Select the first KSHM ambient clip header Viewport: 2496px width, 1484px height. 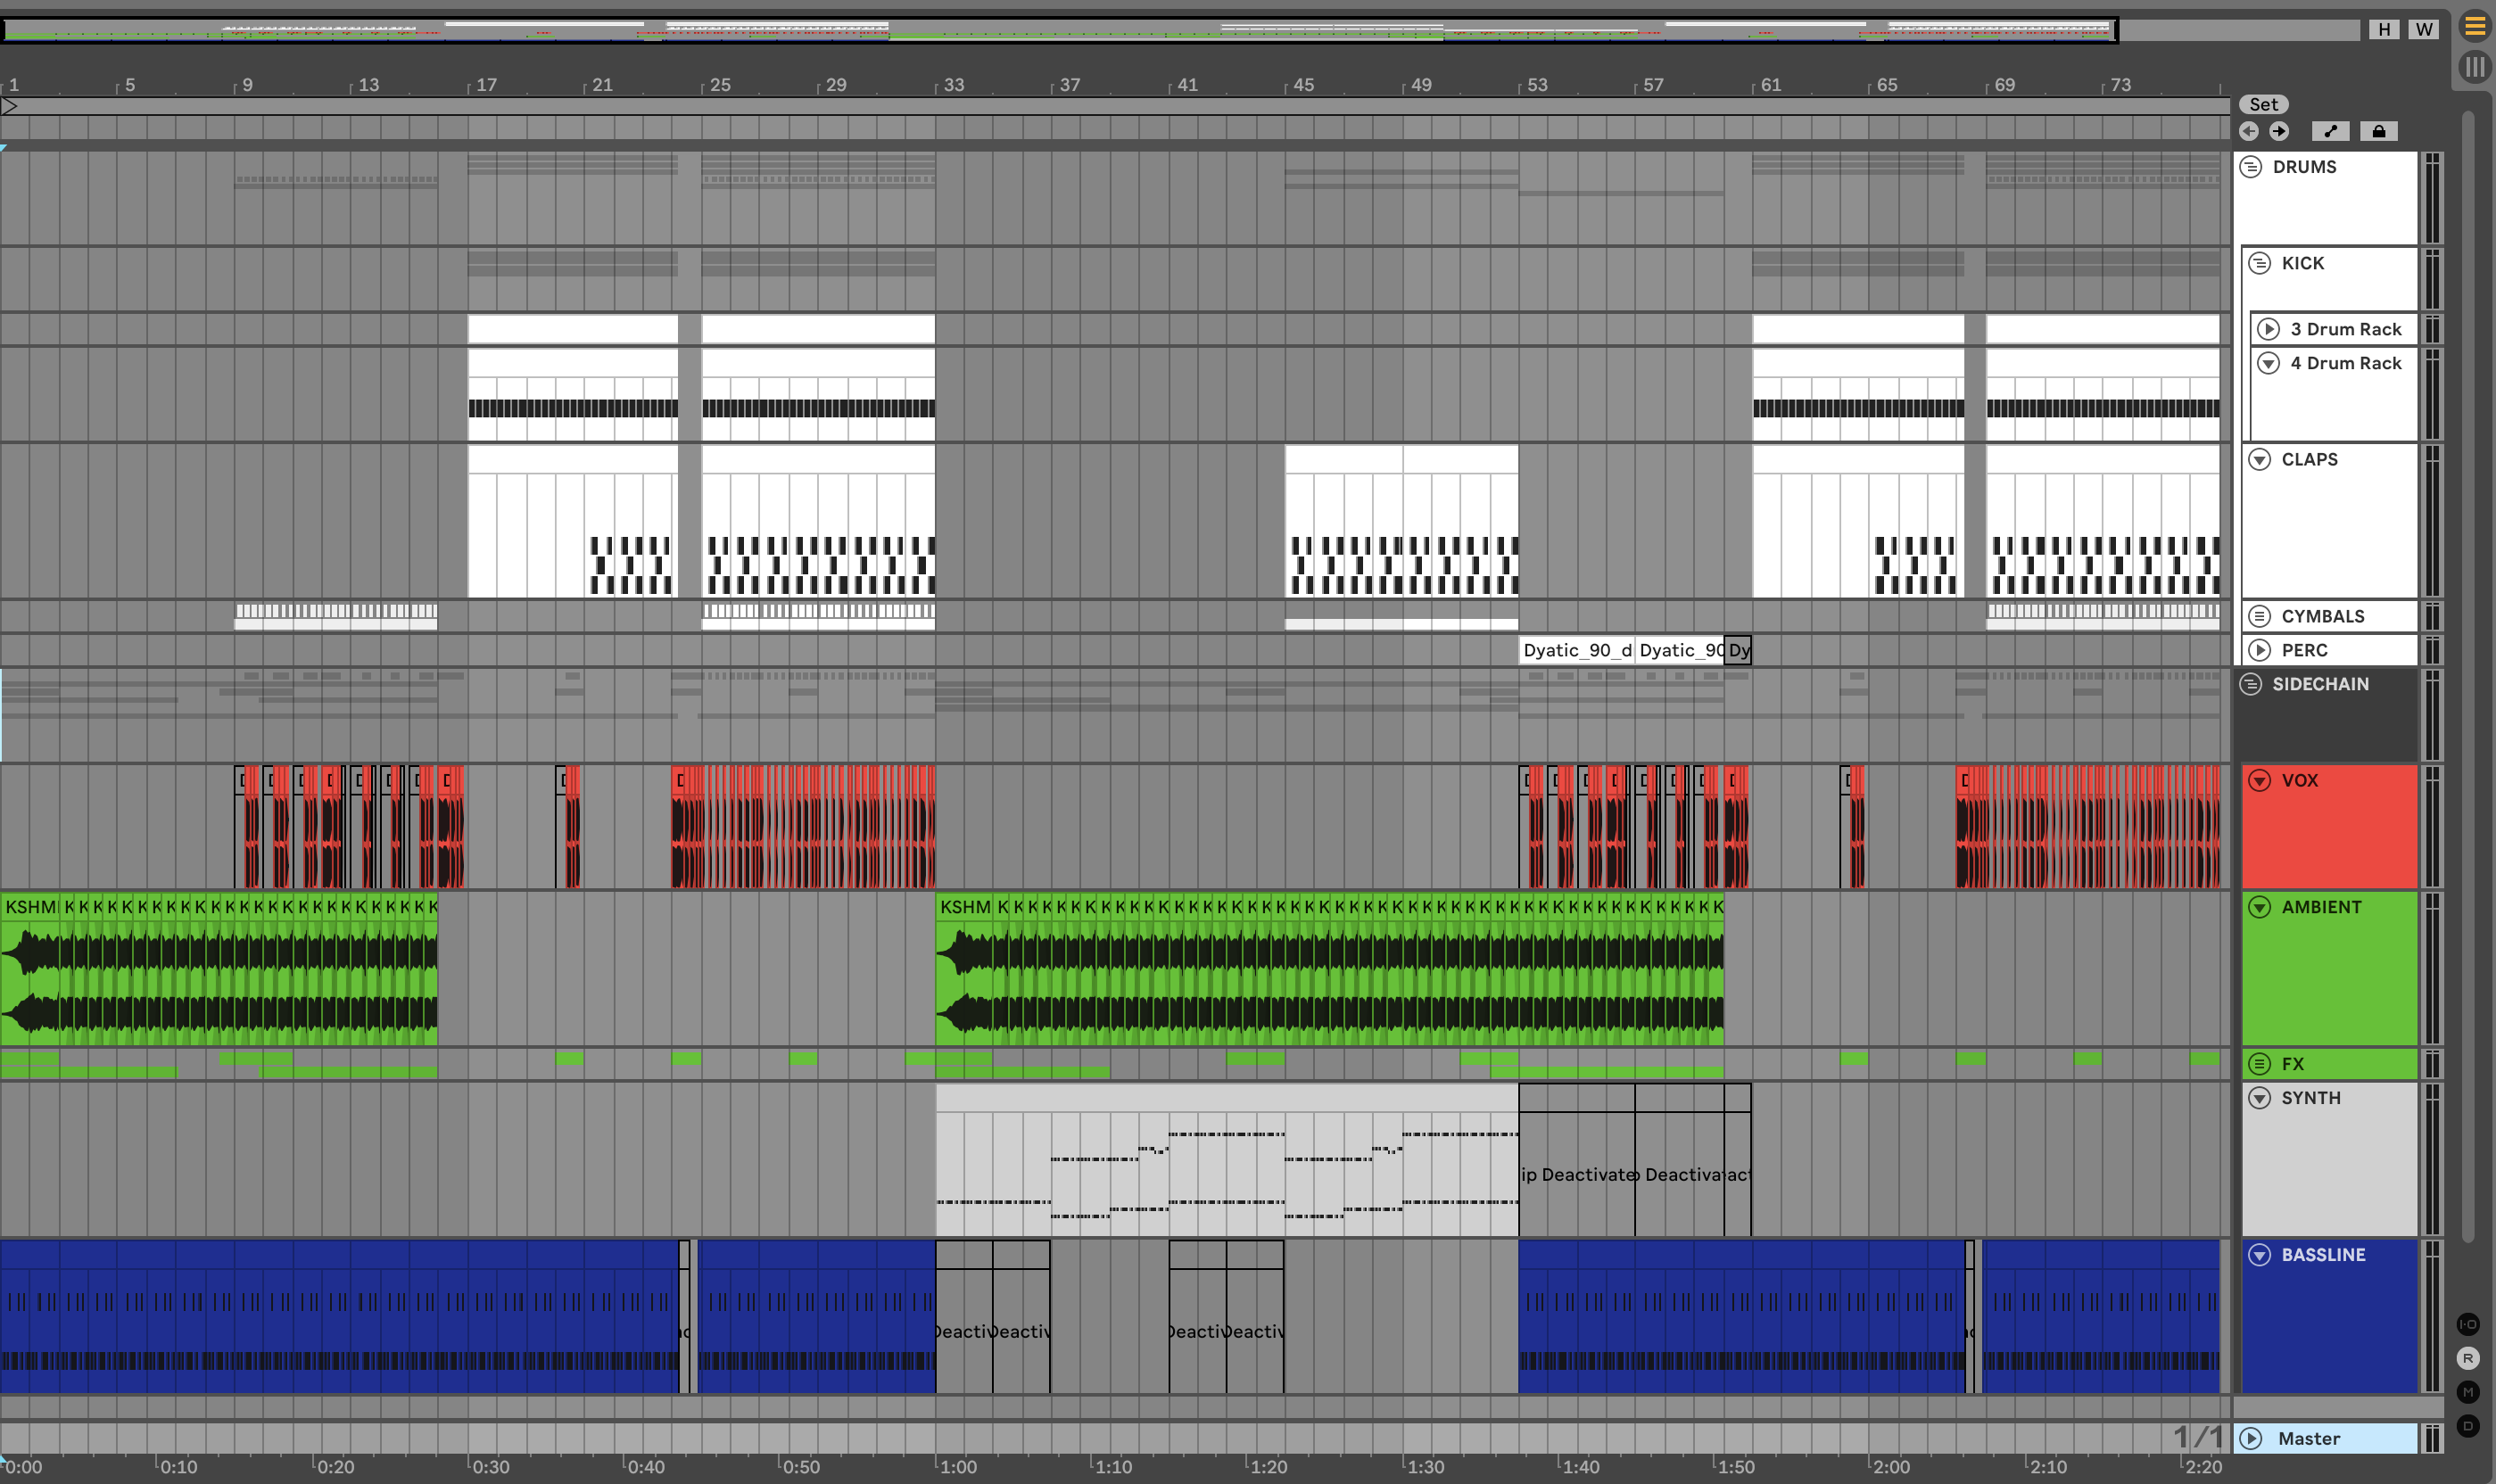(30, 907)
